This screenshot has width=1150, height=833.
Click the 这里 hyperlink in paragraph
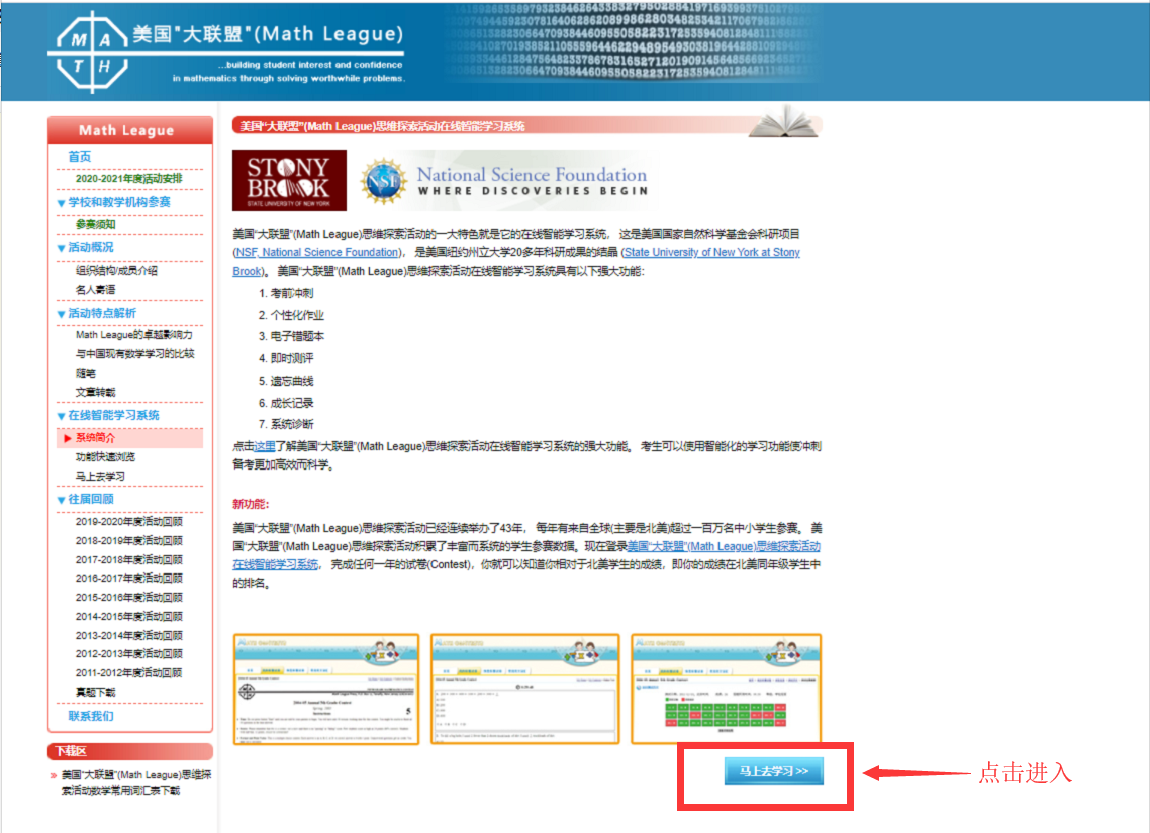click(x=265, y=447)
